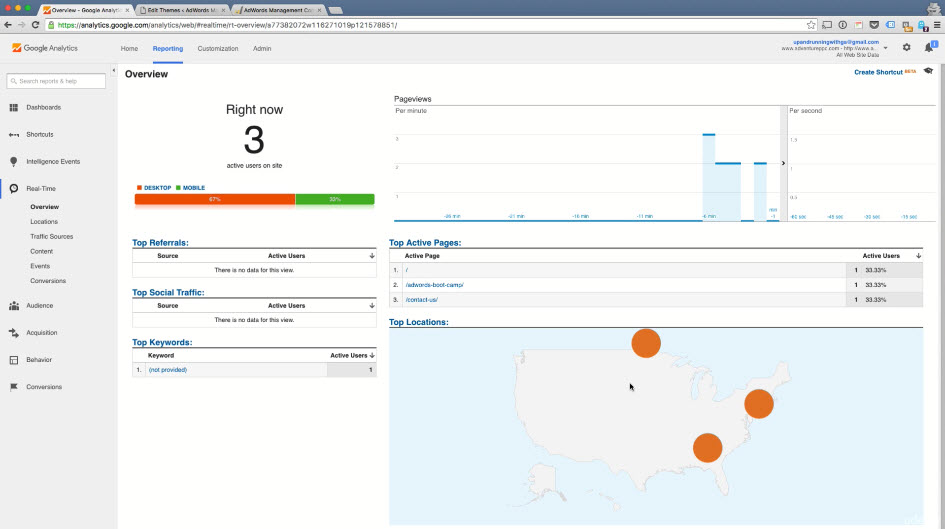Open the Admin tab
The height and width of the screenshot is (529, 945).
(x=262, y=48)
